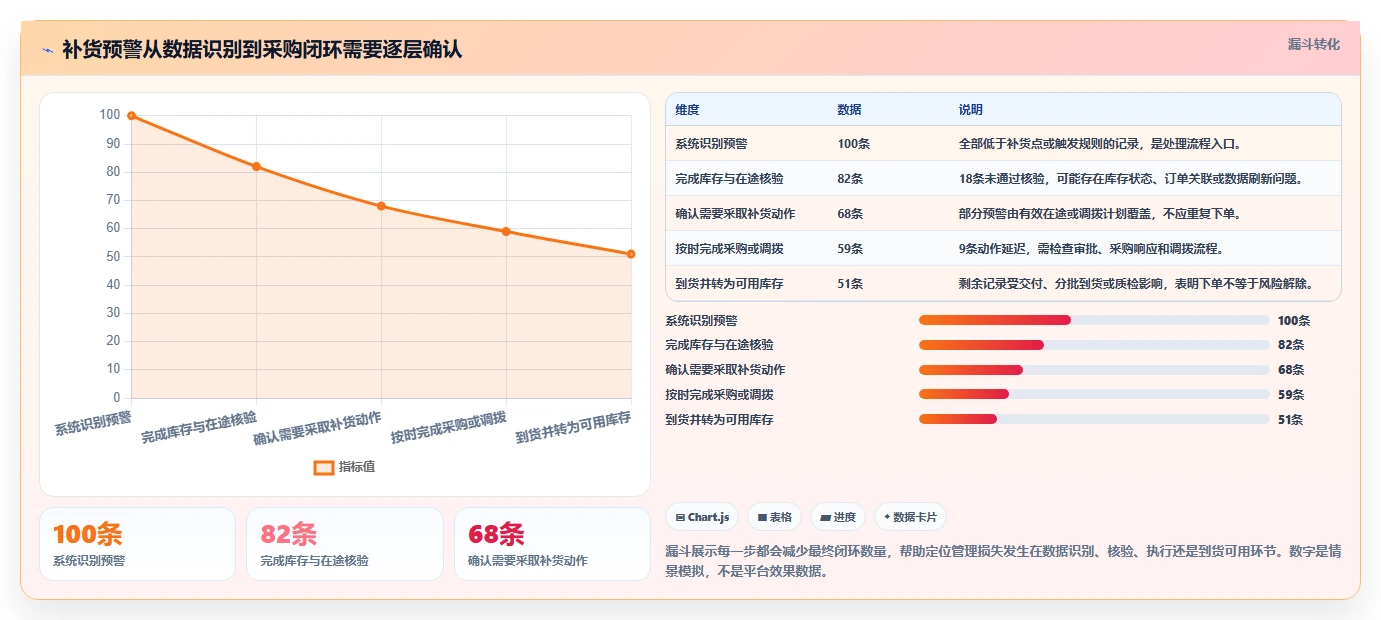
Task: Click the 确认需要采取补货动作 progress bar
Action: 1094,370
